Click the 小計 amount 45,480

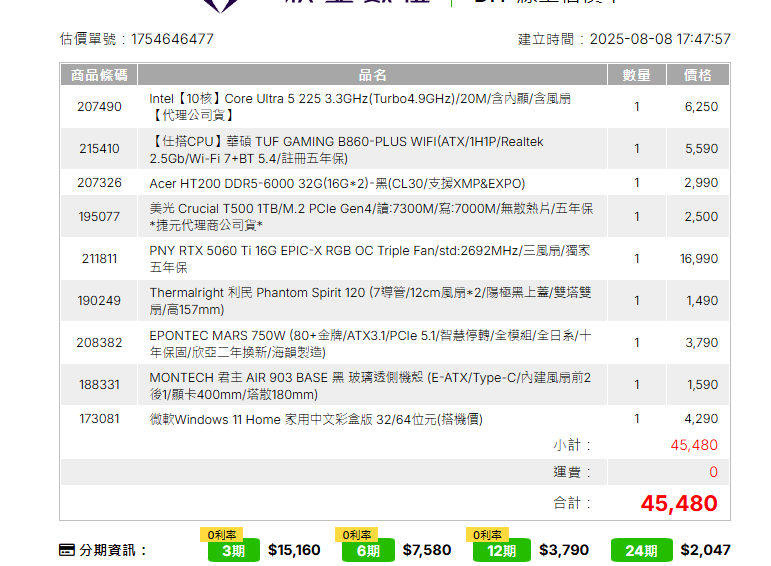tap(694, 445)
